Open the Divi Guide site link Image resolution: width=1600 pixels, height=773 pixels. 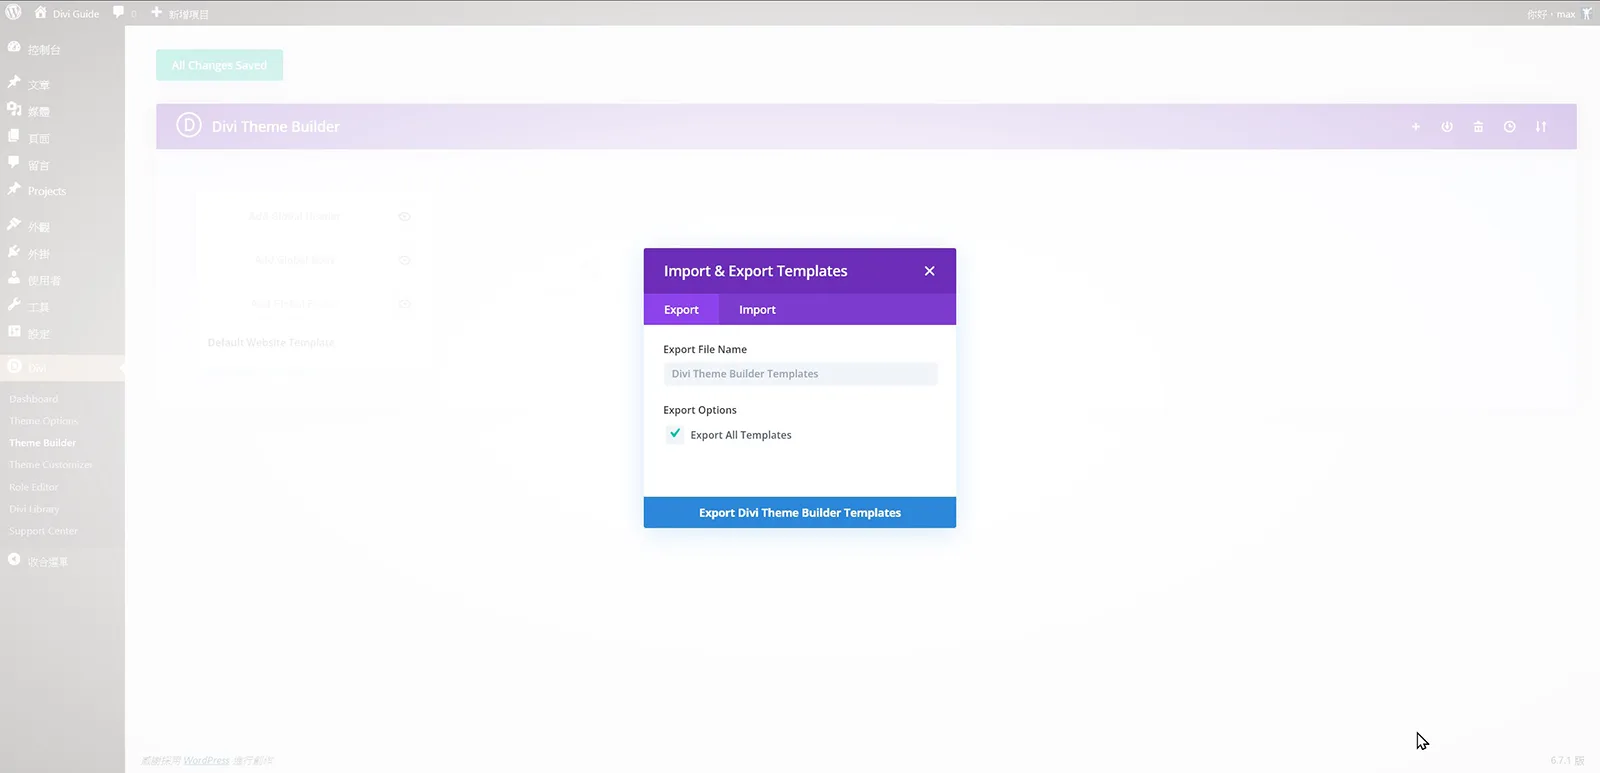click(x=67, y=13)
